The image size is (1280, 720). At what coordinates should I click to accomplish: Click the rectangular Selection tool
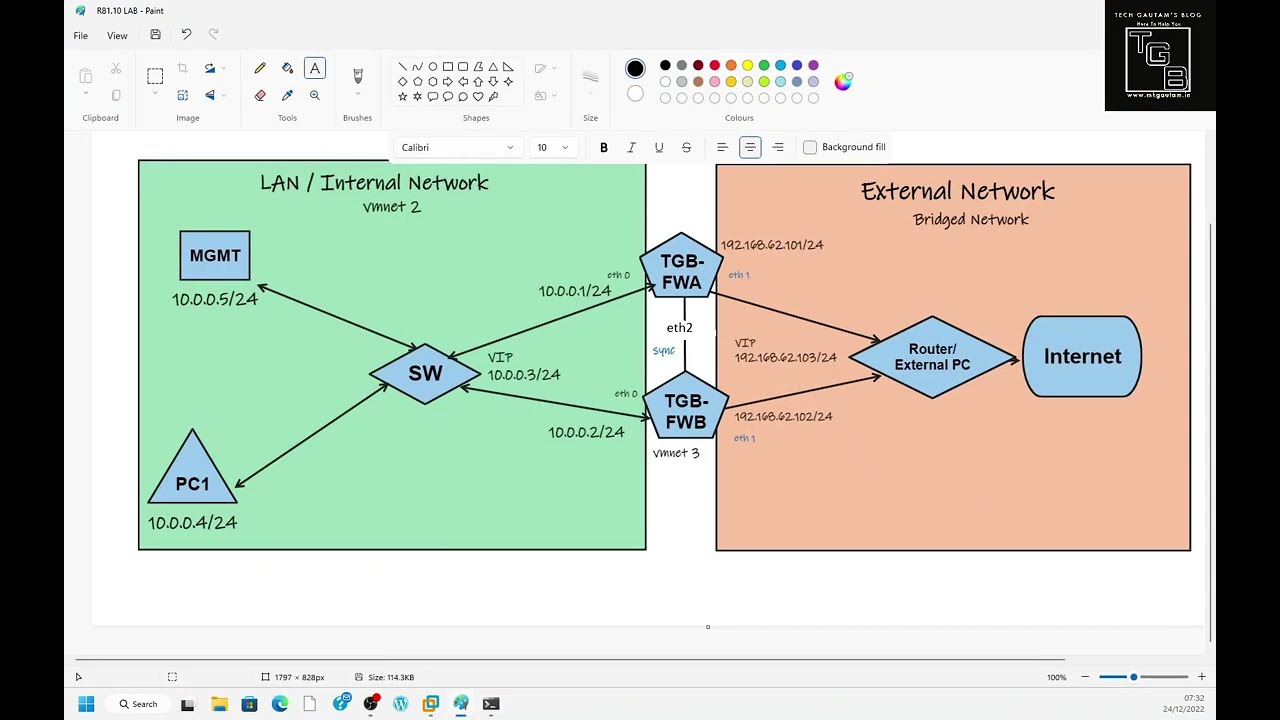point(155,75)
